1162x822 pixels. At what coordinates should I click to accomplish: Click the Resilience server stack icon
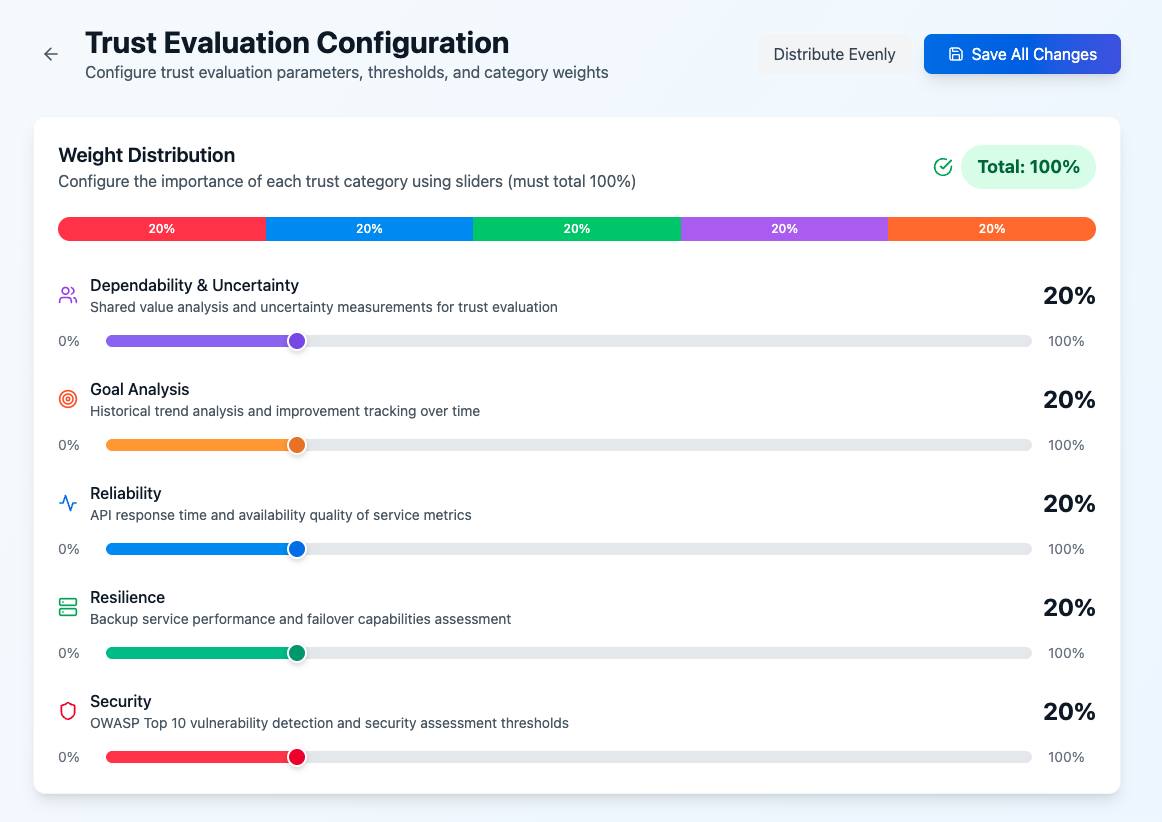click(x=67, y=606)
